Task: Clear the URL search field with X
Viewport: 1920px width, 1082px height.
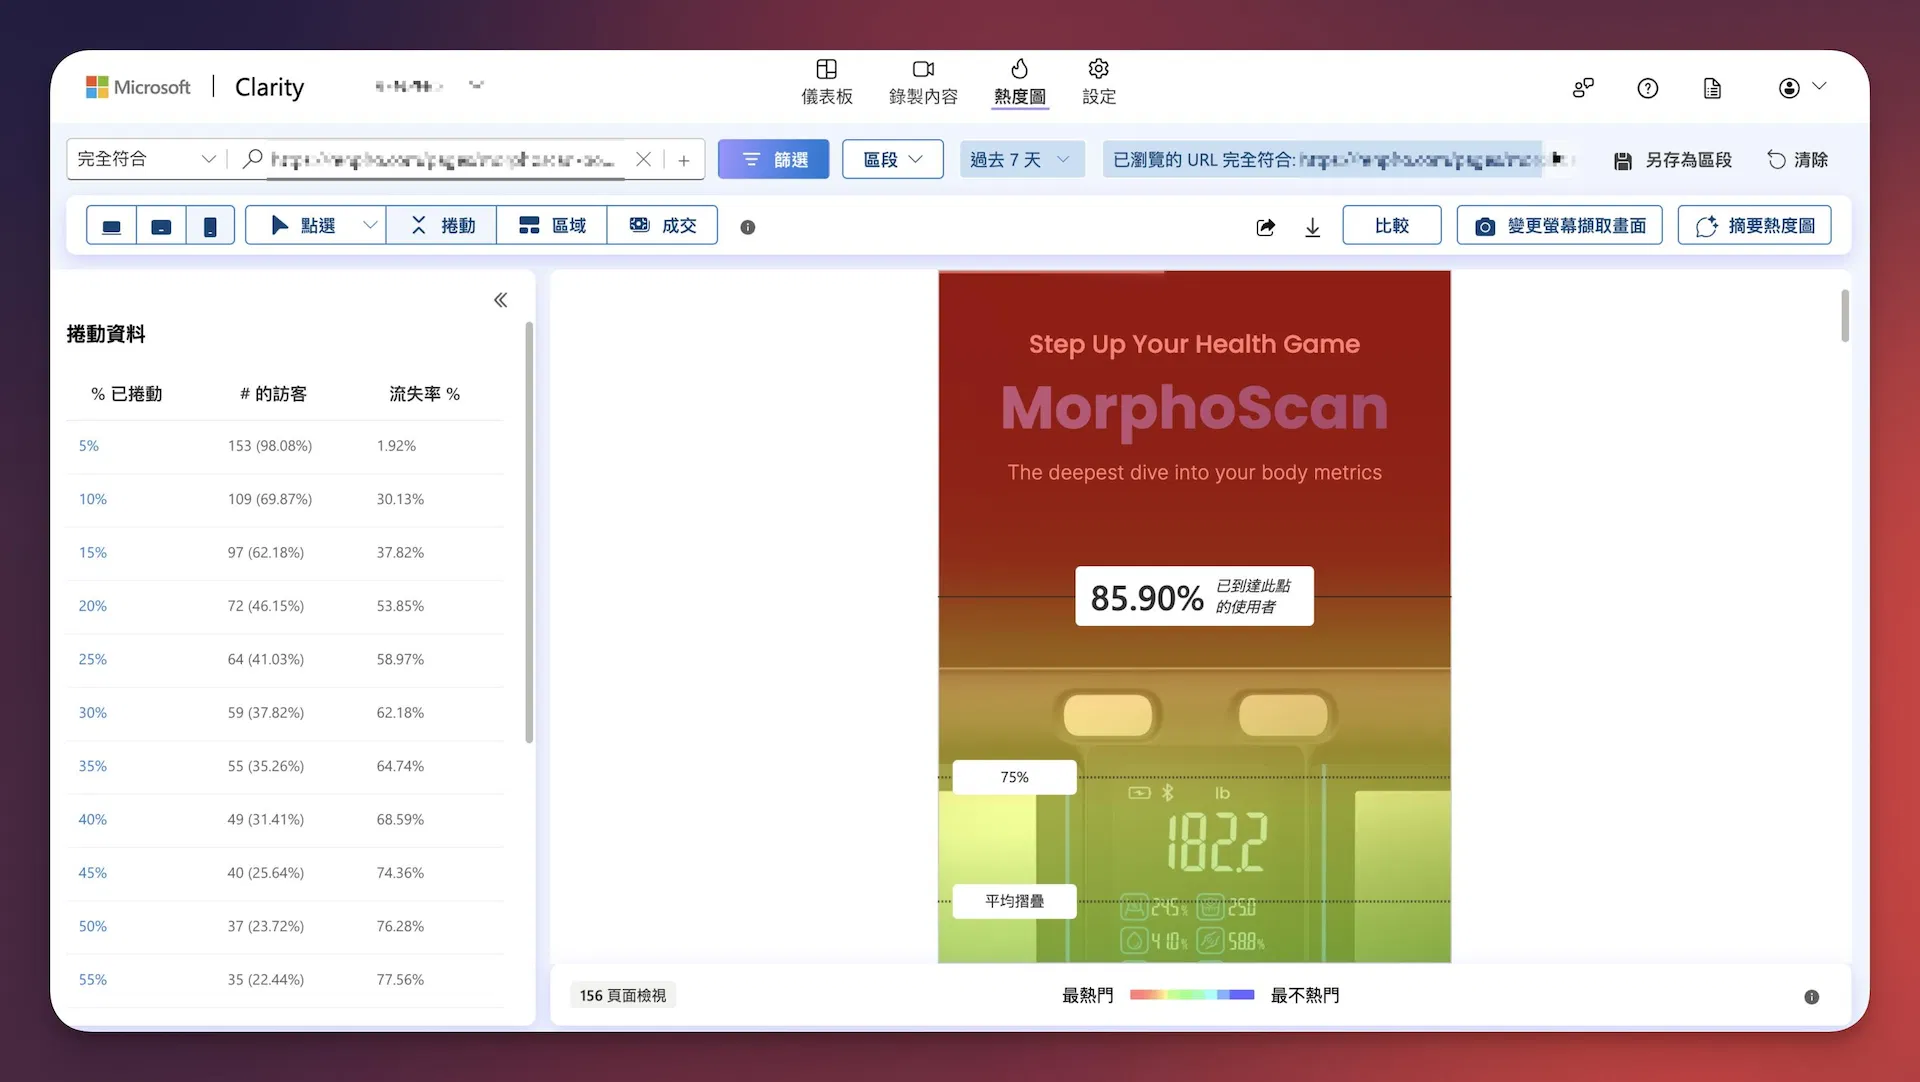Action: pyautogui.click(x=643, y=159)
